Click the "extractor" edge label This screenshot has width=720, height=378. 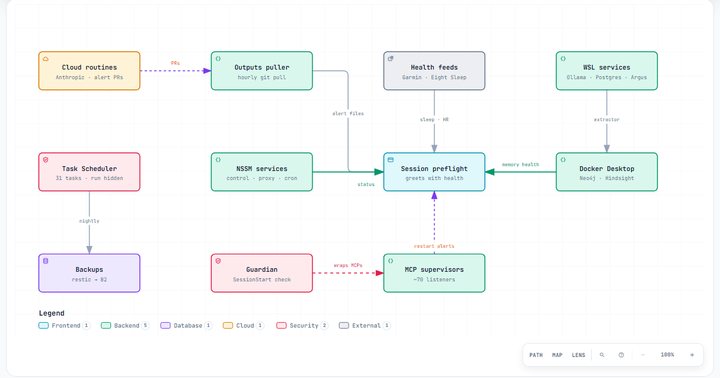pos(607,119)
